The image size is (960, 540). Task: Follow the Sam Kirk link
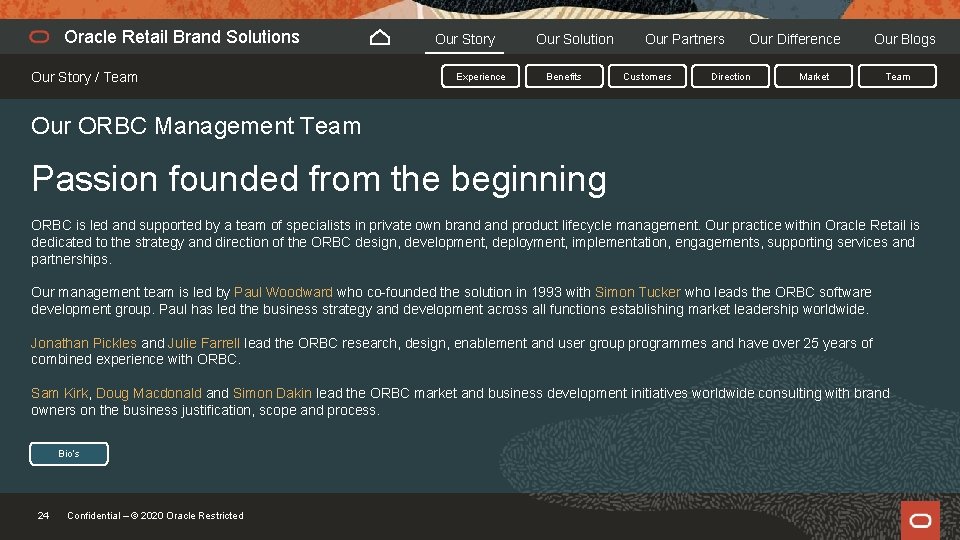click(x=59, y=393)
